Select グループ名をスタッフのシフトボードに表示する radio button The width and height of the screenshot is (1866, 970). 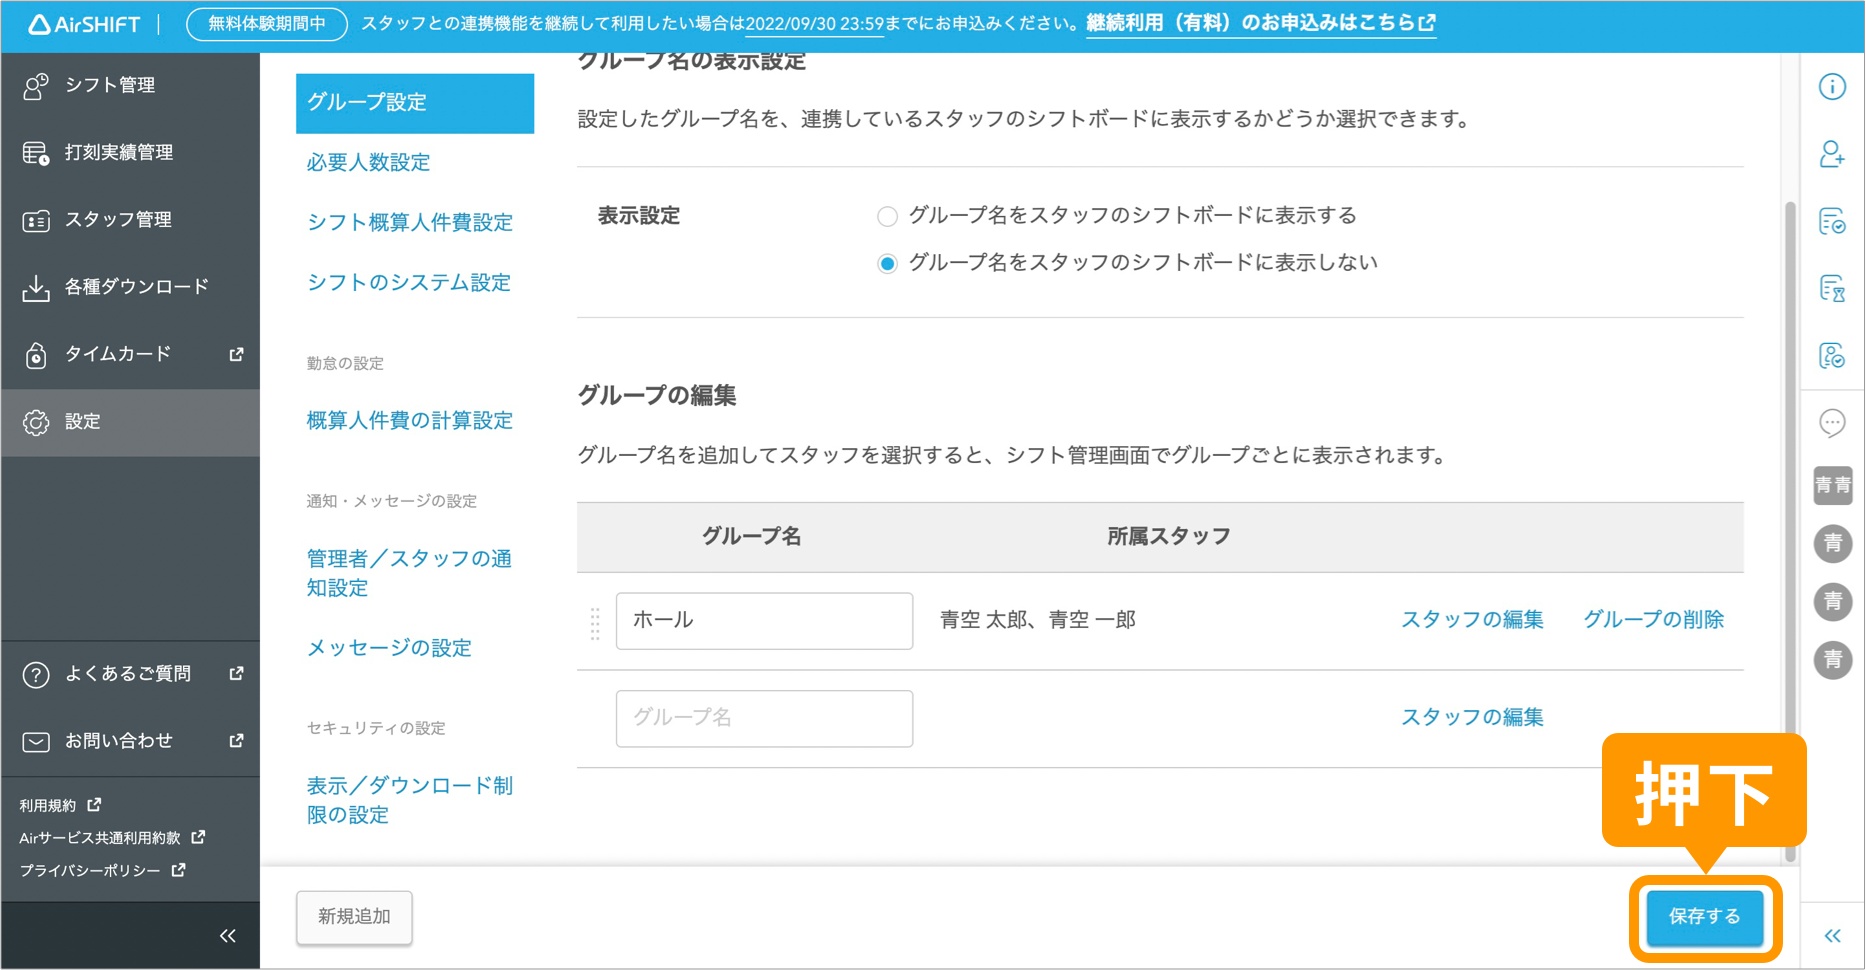coord(886,215)
